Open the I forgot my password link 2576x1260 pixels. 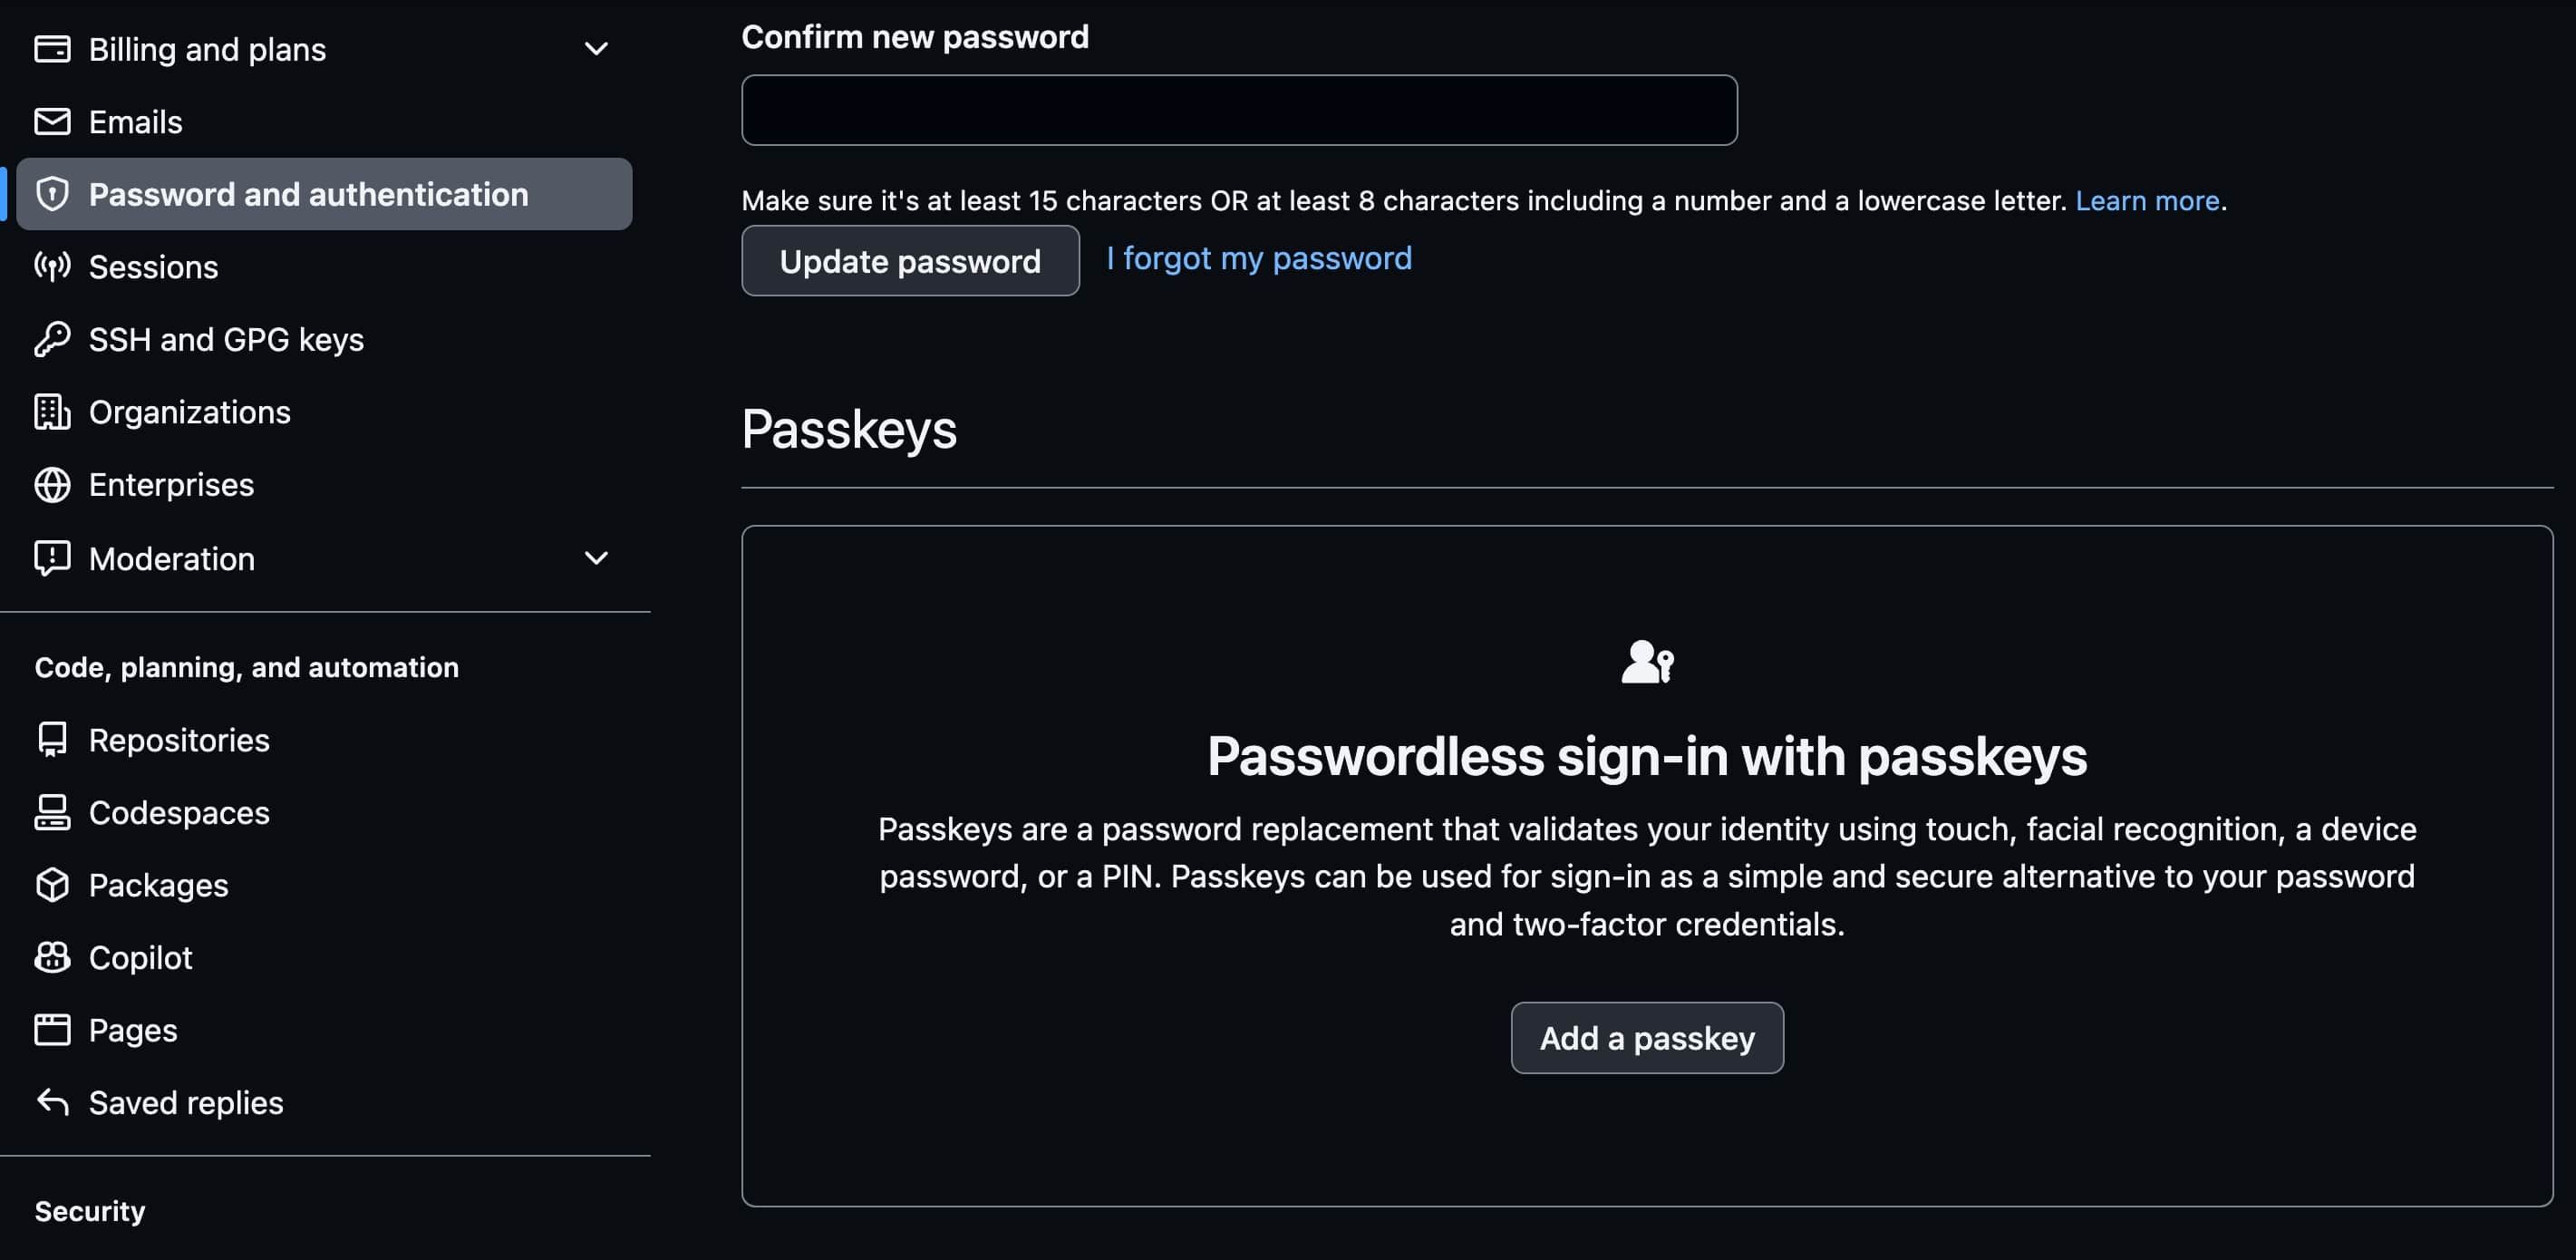[1259, 258]
